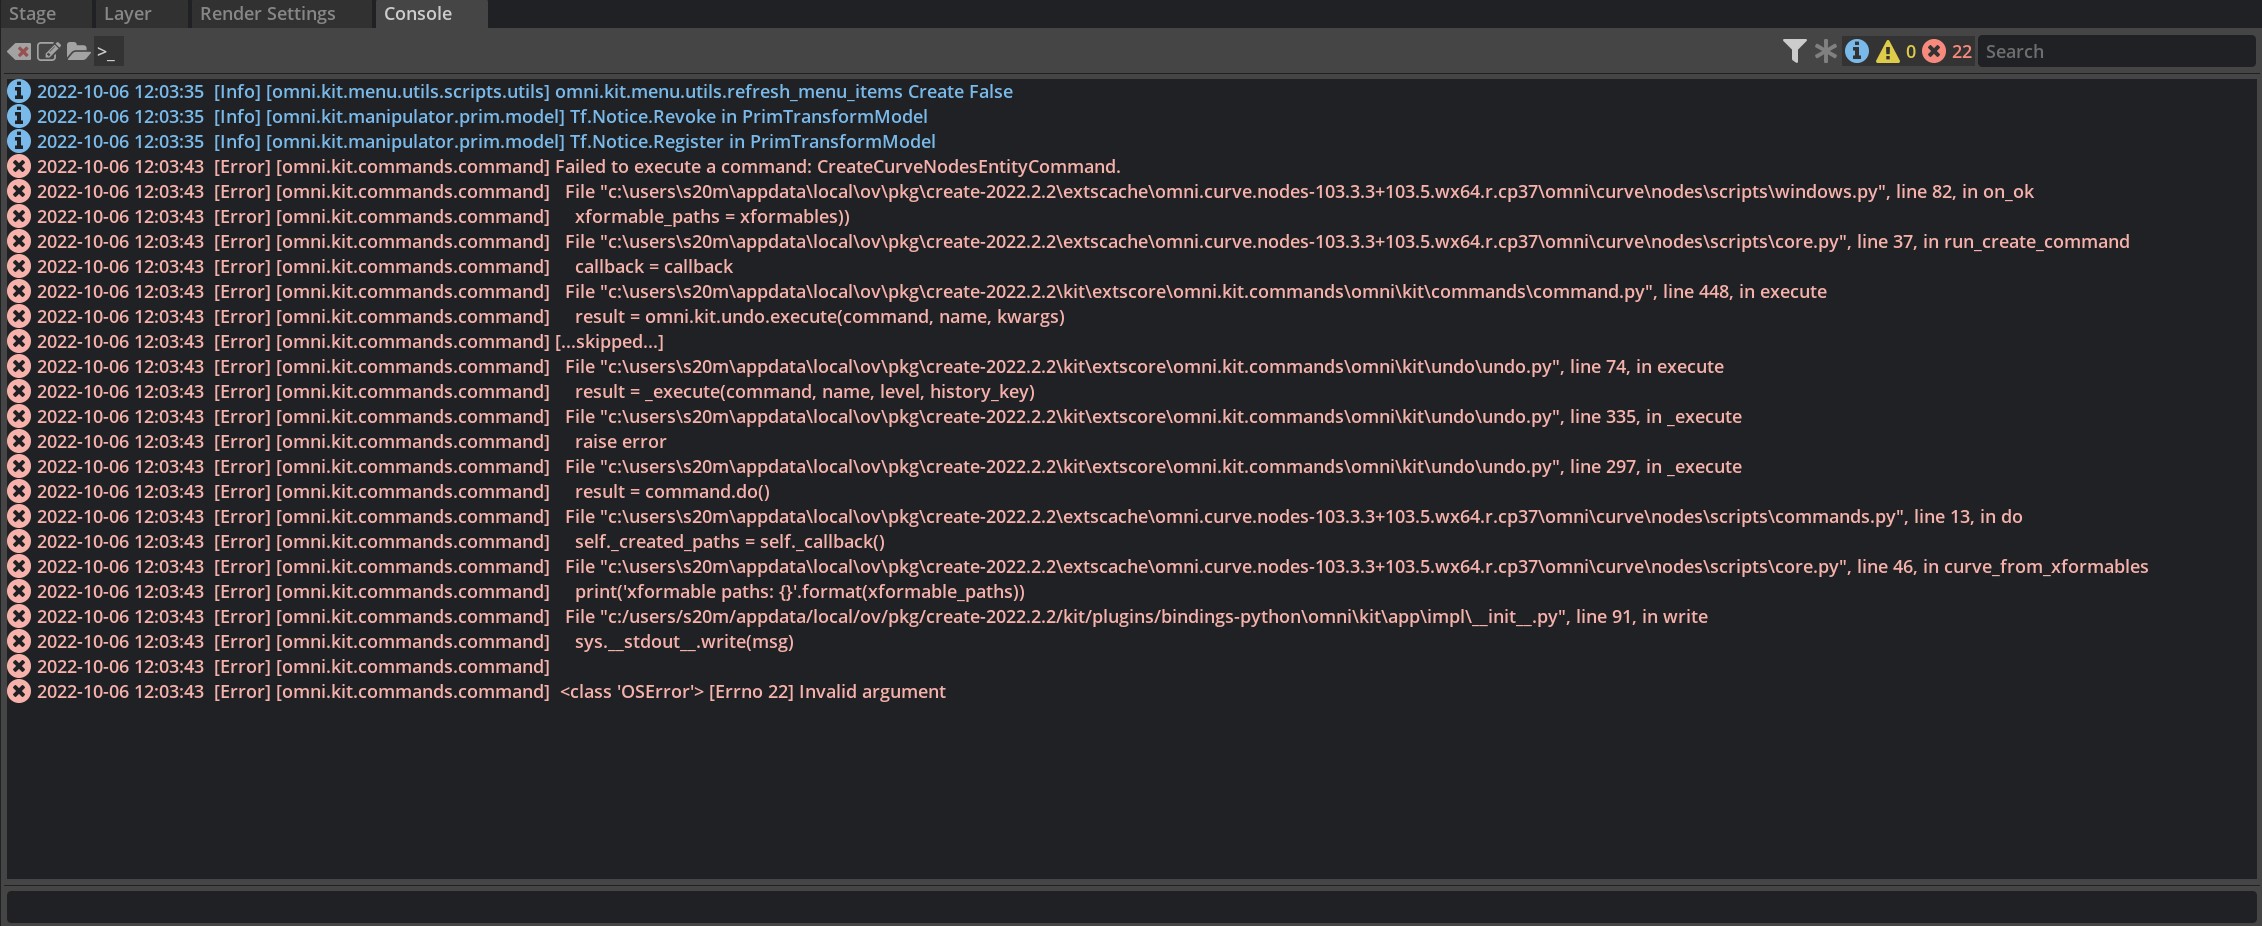Toggle Info message filter in toolbar
The height and width of the screenshot is (926, 2262).
point(1857,51)
